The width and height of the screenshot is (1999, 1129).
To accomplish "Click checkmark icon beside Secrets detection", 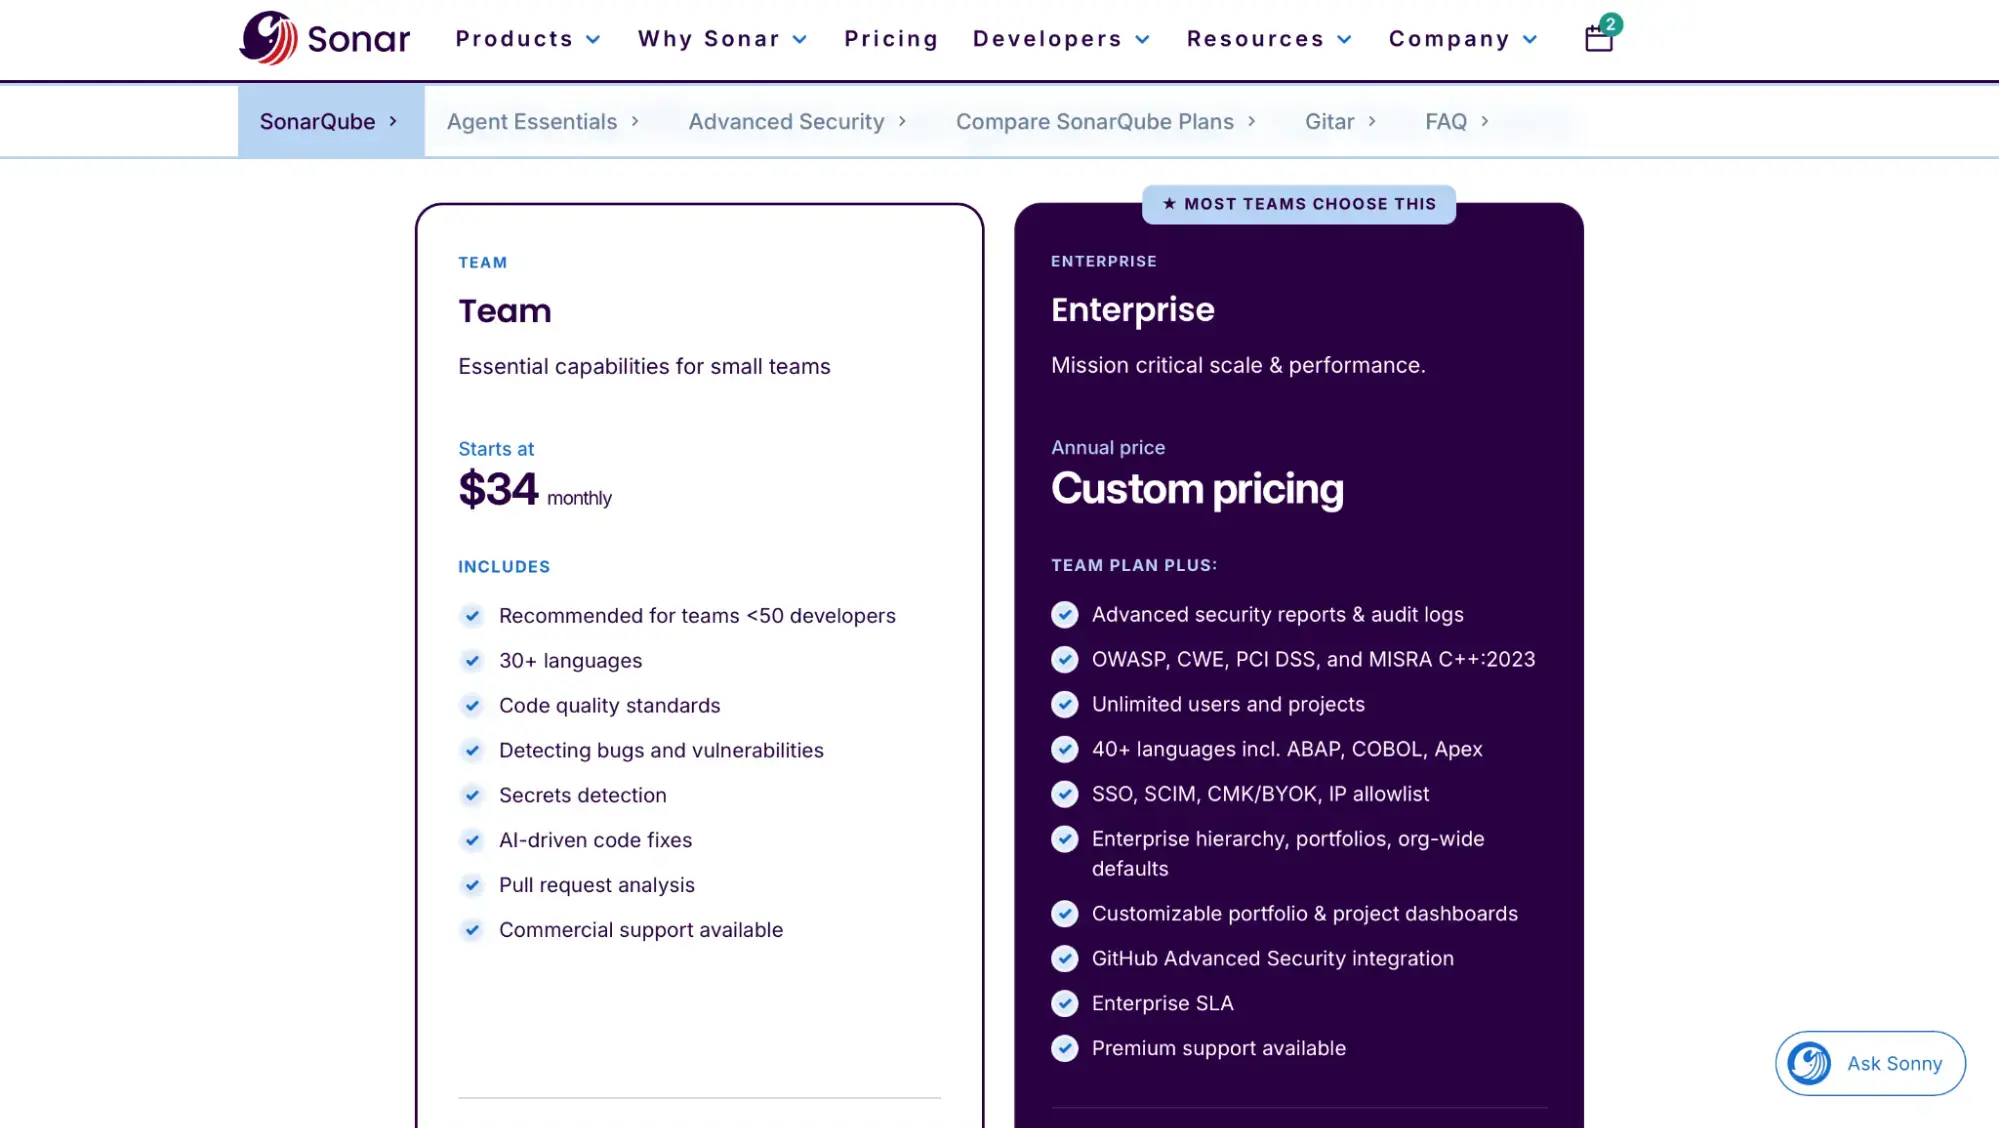I will [472, 795].
